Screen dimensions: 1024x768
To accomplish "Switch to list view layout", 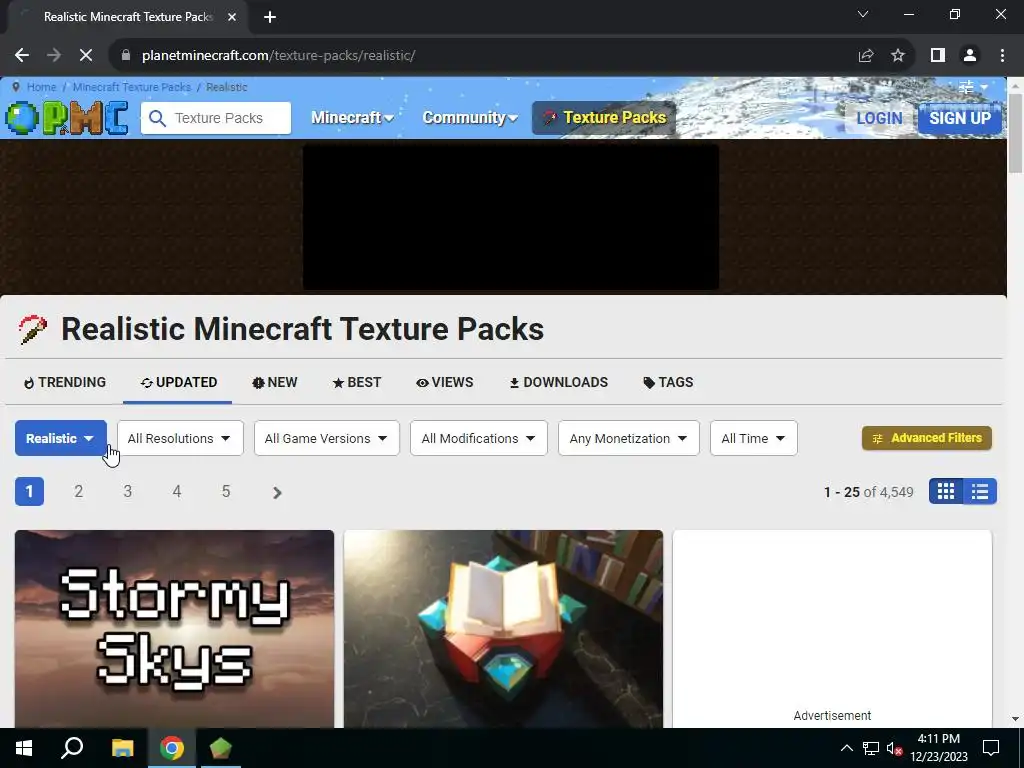I will pyautogui.click(x=980, y=492).
